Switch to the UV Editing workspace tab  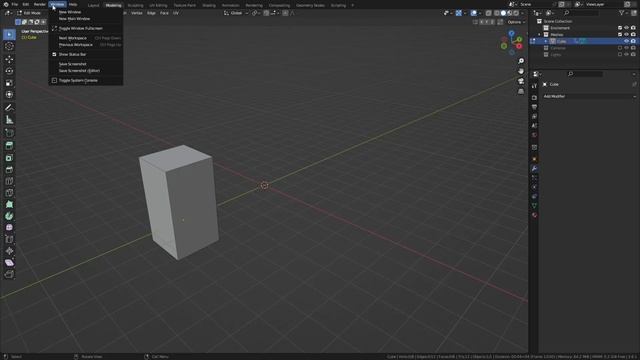[158, 5]
